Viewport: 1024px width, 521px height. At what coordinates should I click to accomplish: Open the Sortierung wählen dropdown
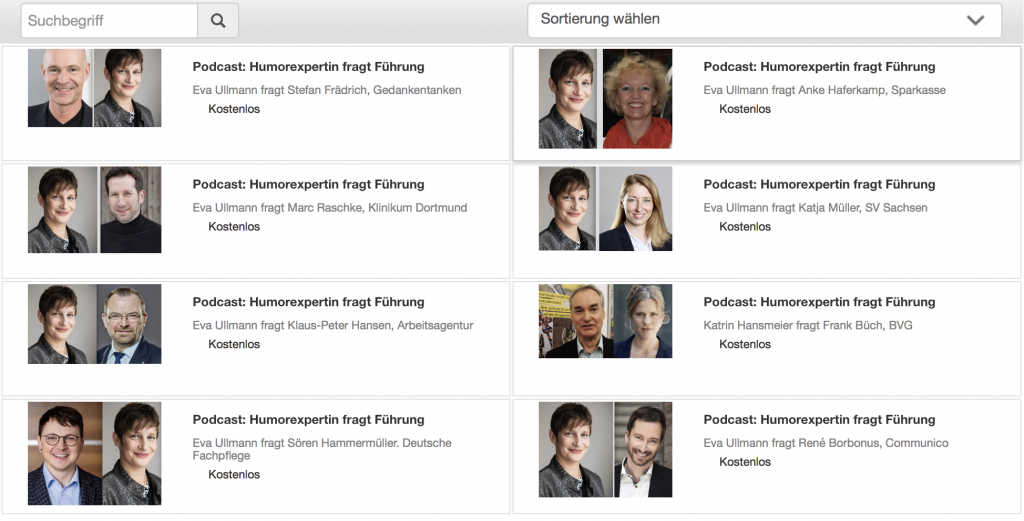764,20
